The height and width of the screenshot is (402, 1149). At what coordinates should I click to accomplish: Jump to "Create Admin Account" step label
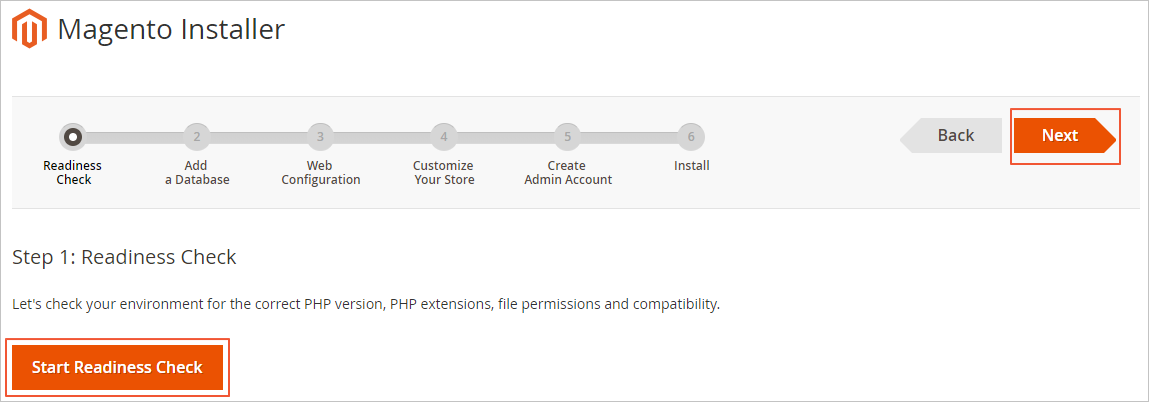(x=567, y=173)
